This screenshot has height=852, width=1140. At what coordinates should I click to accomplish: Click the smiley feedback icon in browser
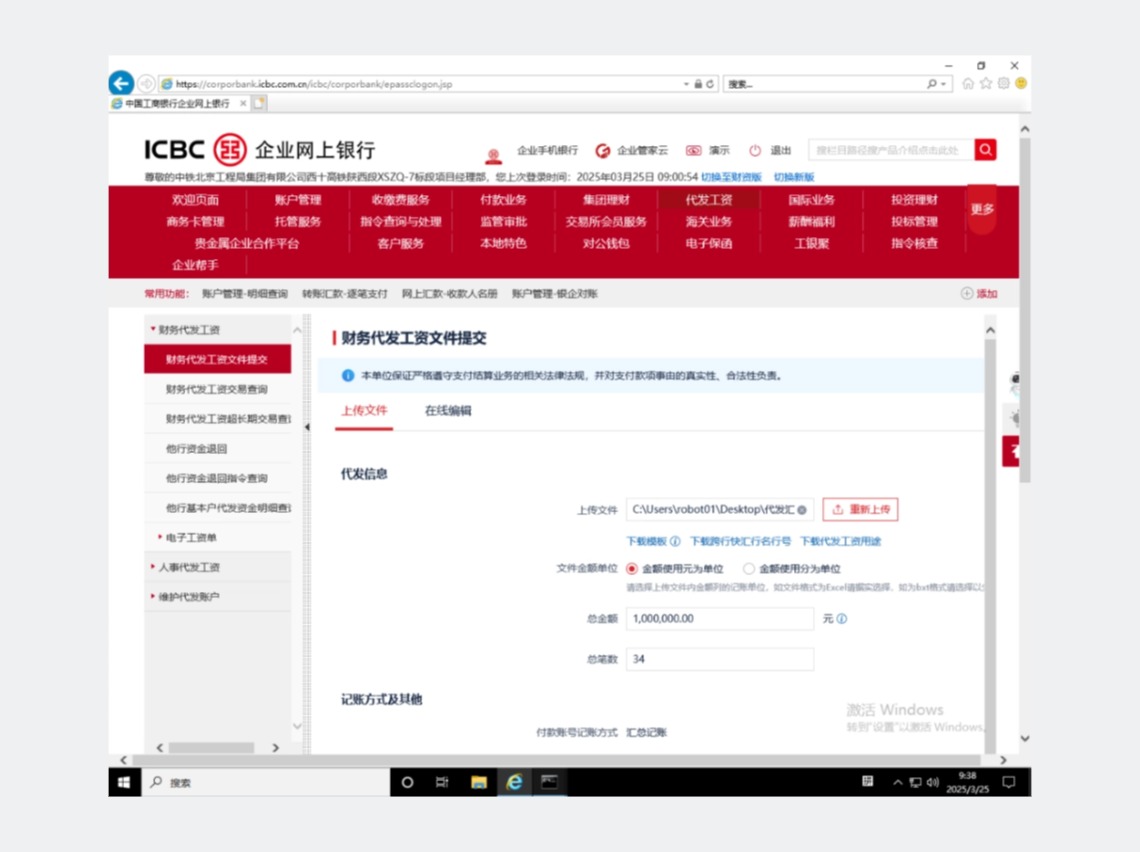click(x=1021, y=84)
